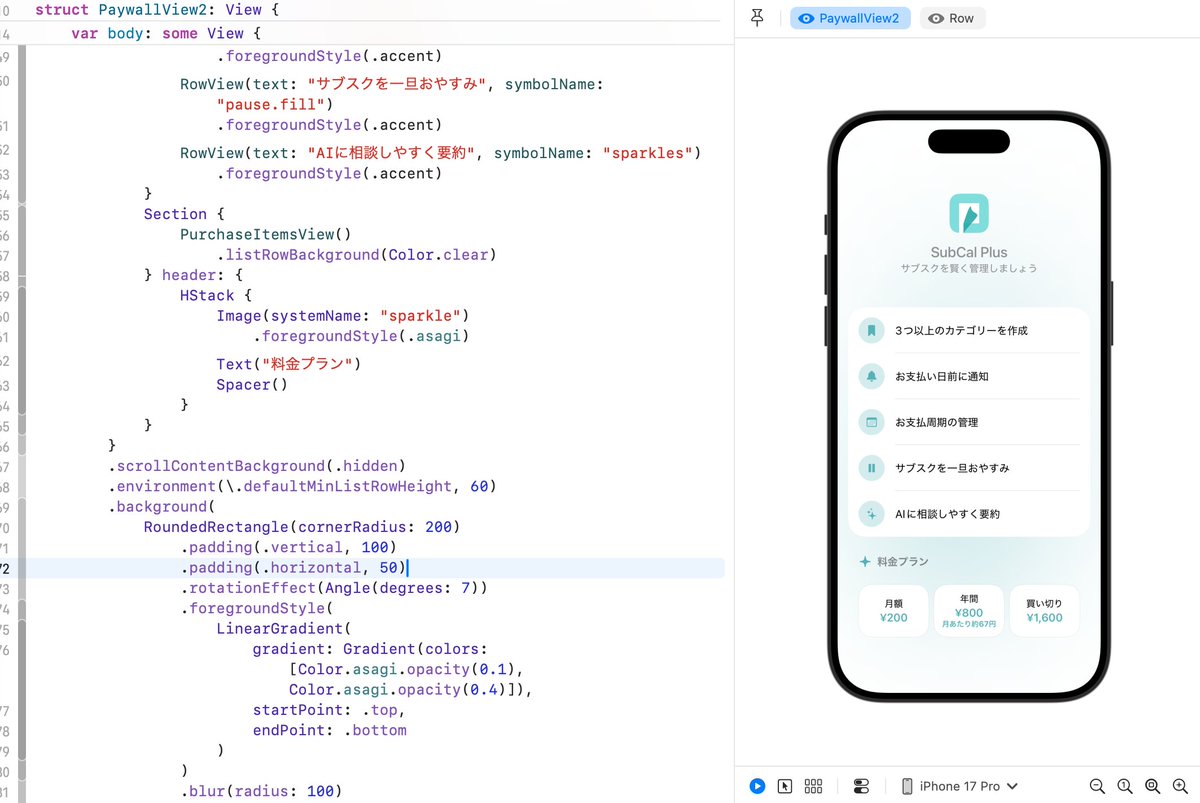Viewport: 1200px width, 803px height.
Task: Click startPoint: .top in code
Action: point(325,710)
